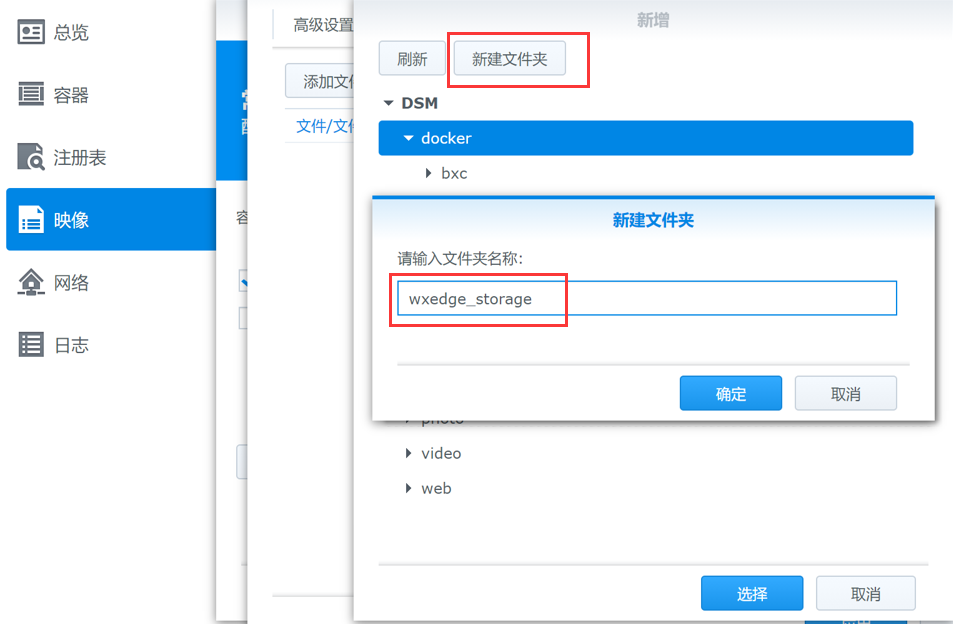Select the 映像 image icon in sidebar
The image size is (953, 624).
pos(32,220)
